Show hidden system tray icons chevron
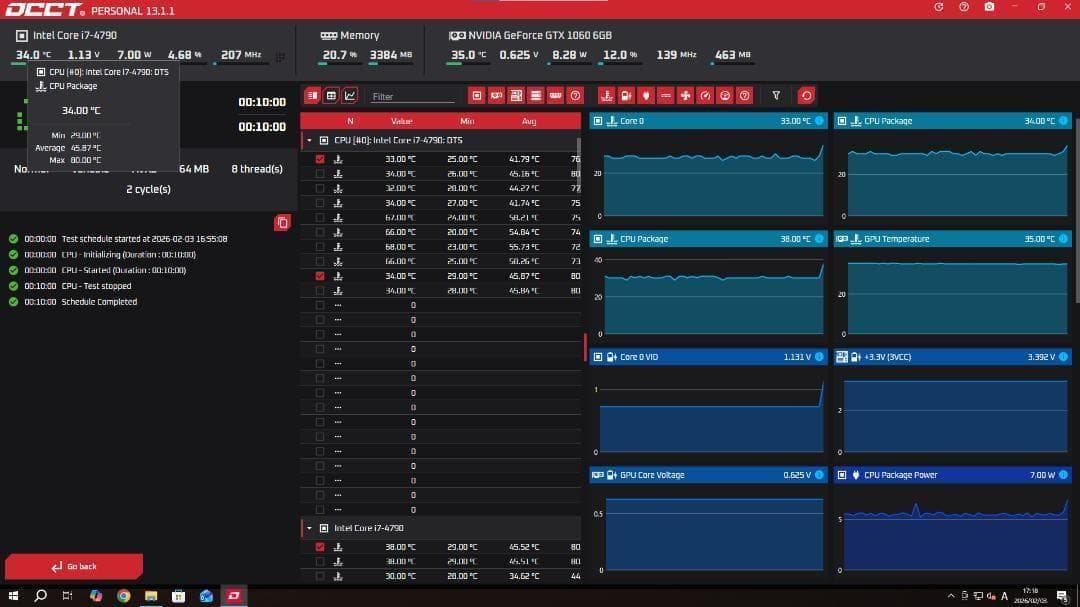Image resolution: width=1080 pixels, height=607 pixels. coord(951,596)
